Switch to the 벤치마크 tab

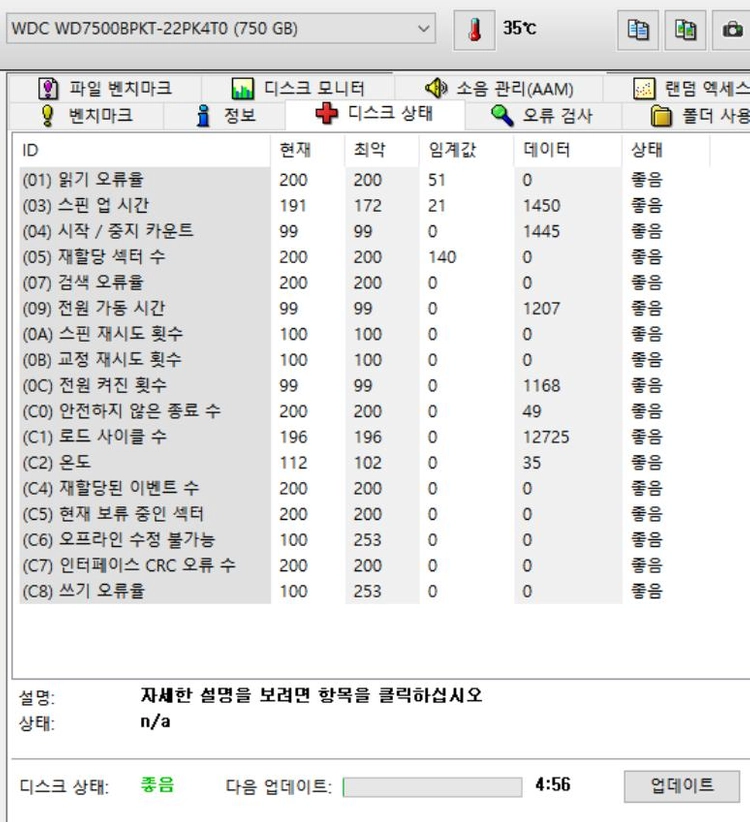[86, 115]
